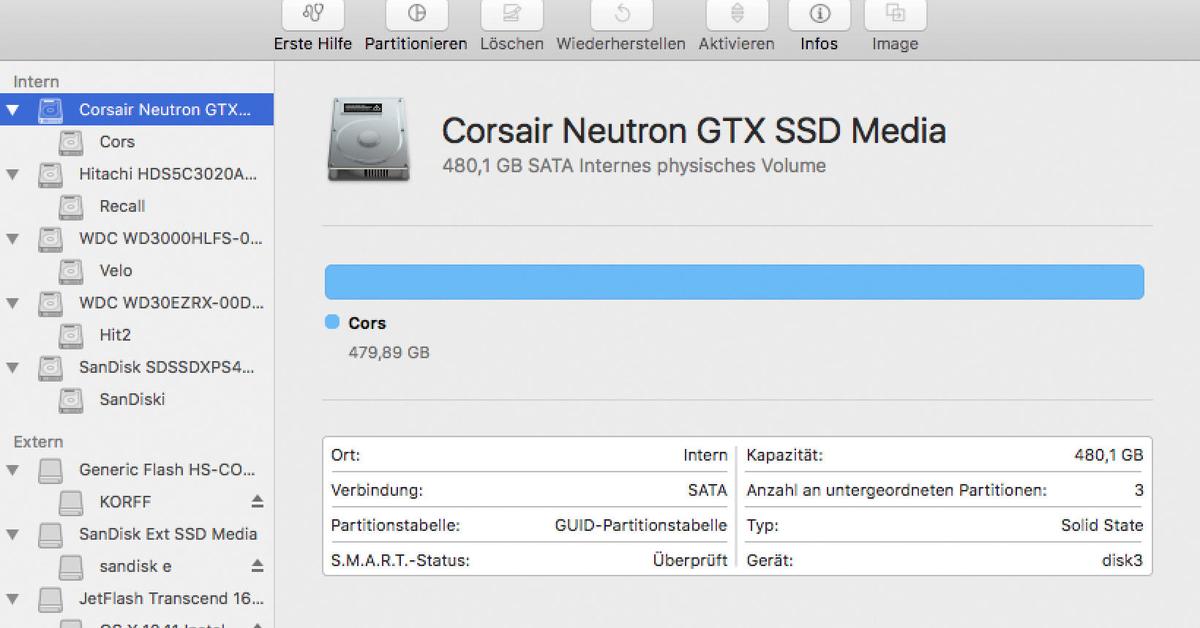The image size is (1200, 628).
Task: Click the Corsair Neutron GTX SSD Media title
Action: click(694, 131)
